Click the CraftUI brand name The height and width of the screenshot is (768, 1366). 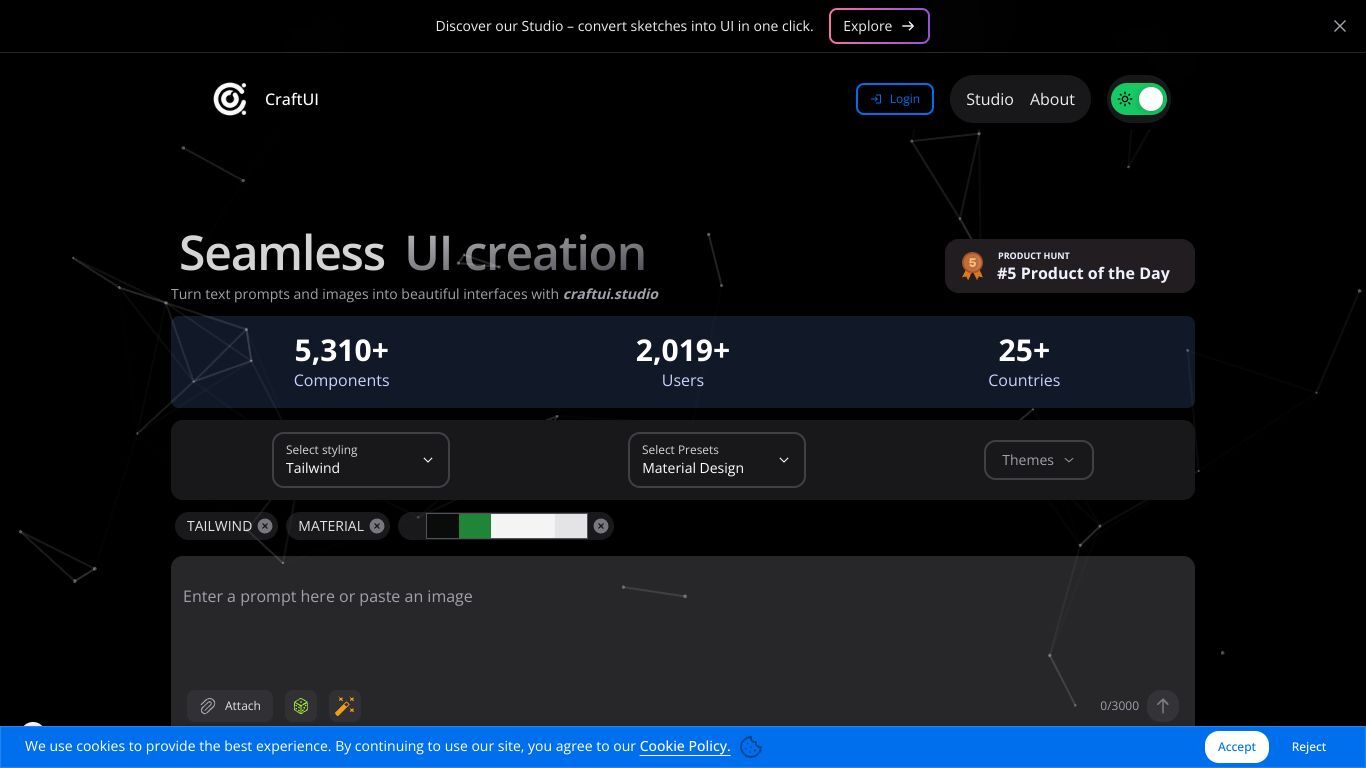tap(292, 99)
